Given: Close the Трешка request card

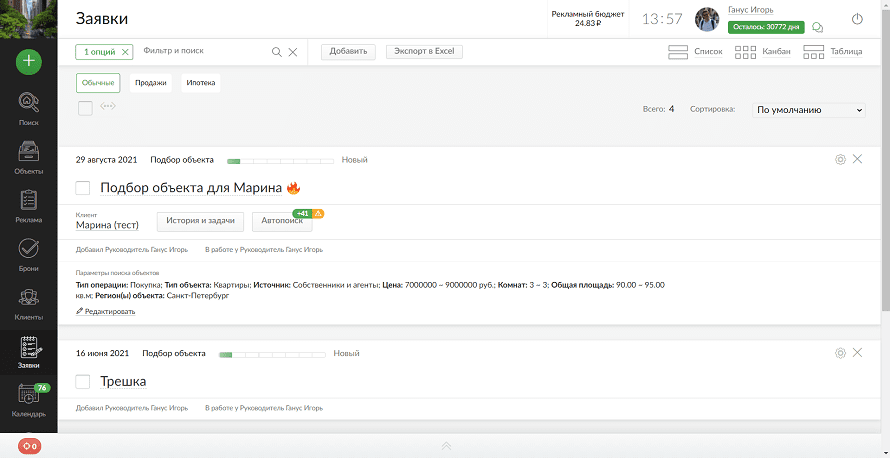Looking at the screenshot, I should click(x=858, y=352).
